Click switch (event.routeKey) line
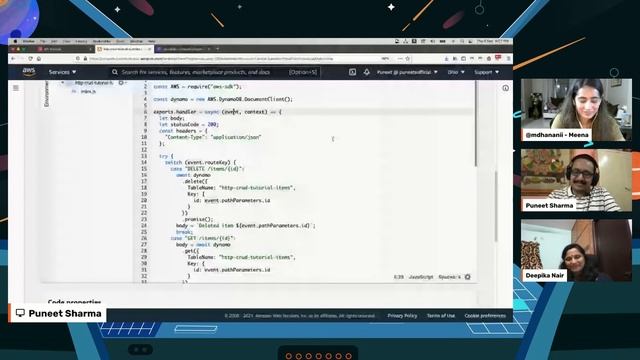The height and width of the screenshot is (360, 640). [x=200, y=162]
